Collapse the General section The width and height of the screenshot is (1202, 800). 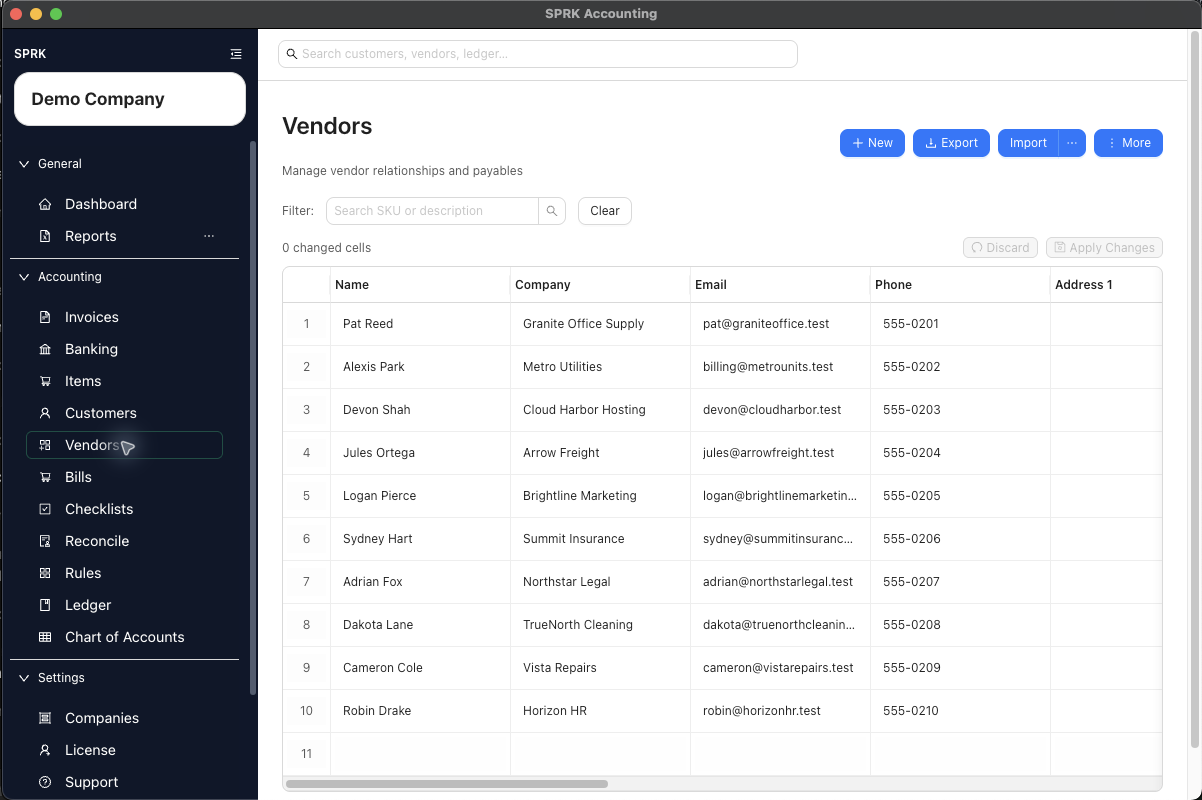pos(24,164)
